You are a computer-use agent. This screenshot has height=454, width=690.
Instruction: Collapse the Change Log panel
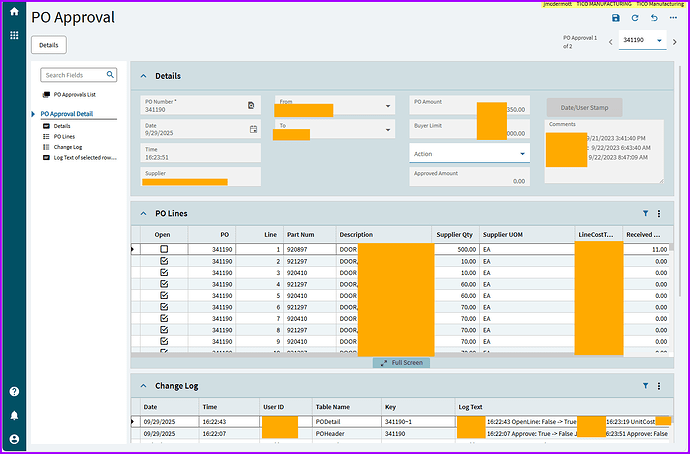click(x=142, y=385)
